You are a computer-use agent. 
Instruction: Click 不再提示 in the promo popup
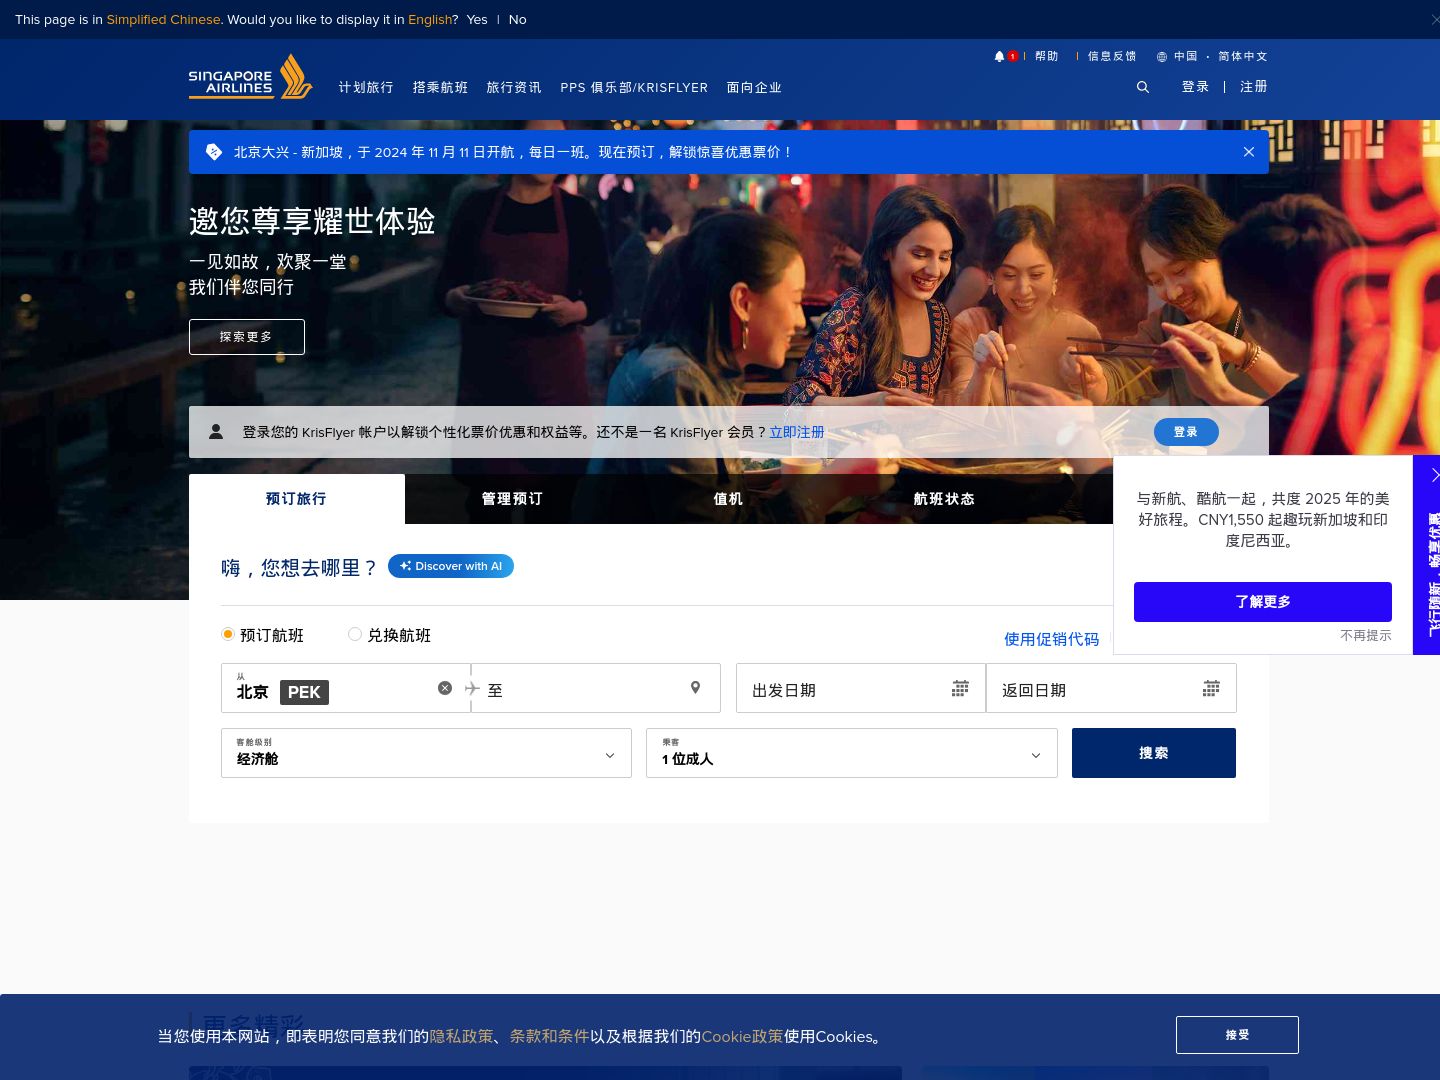1366,636
